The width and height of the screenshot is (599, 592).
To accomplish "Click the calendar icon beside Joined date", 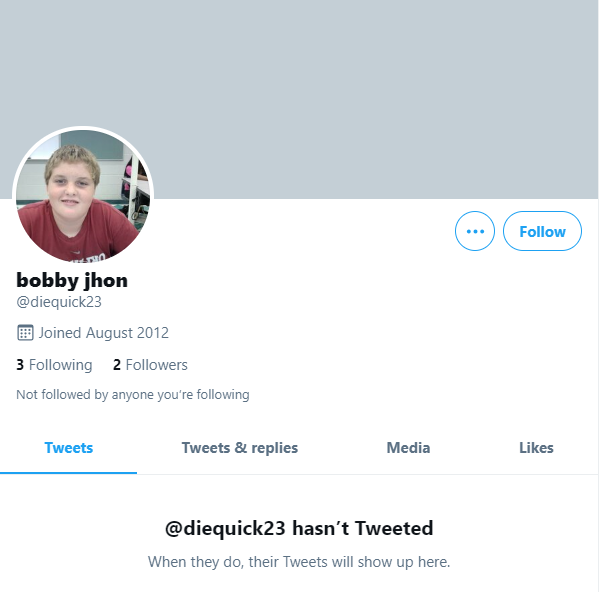I will 25,333.
